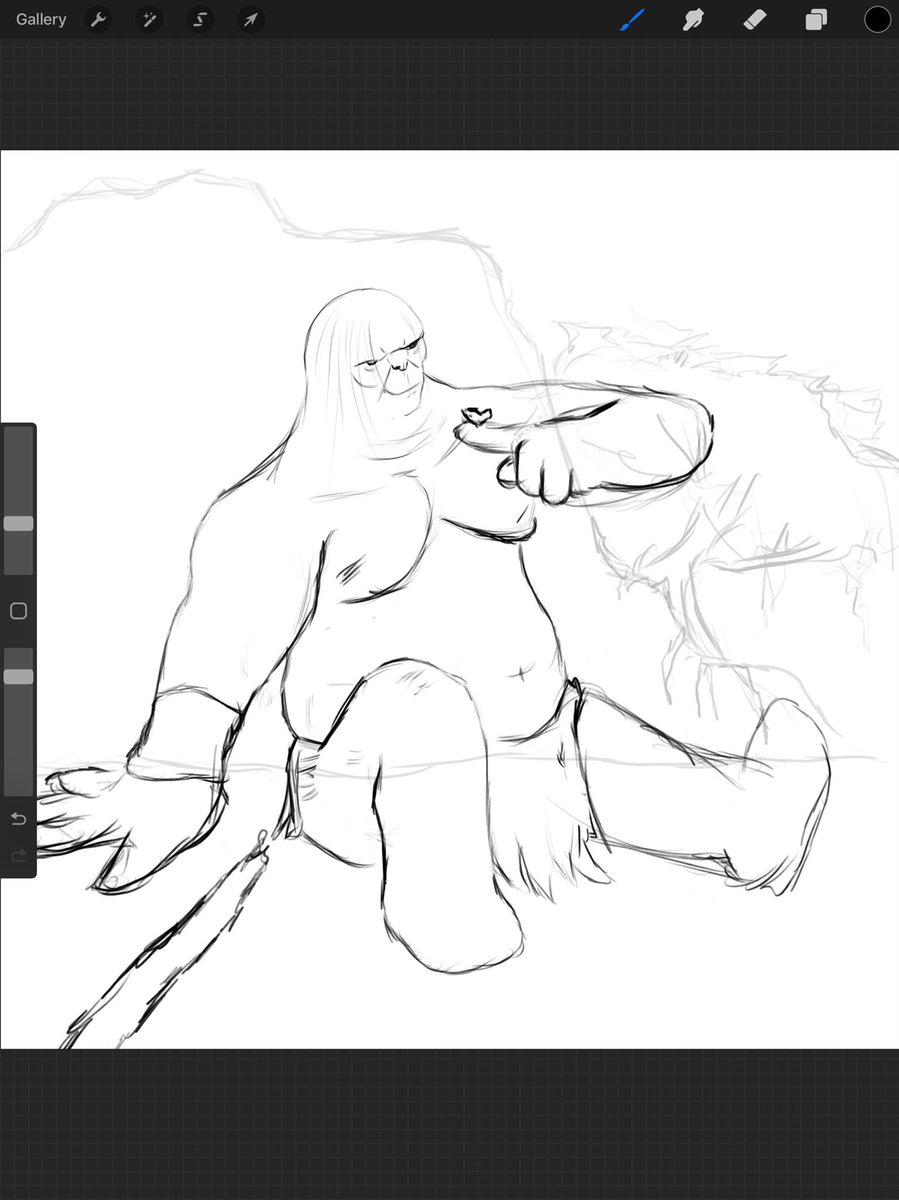Screen dimensions: 899x1200
Task: Tap the square Modify button on sidebar
Action: click(18, 611)
